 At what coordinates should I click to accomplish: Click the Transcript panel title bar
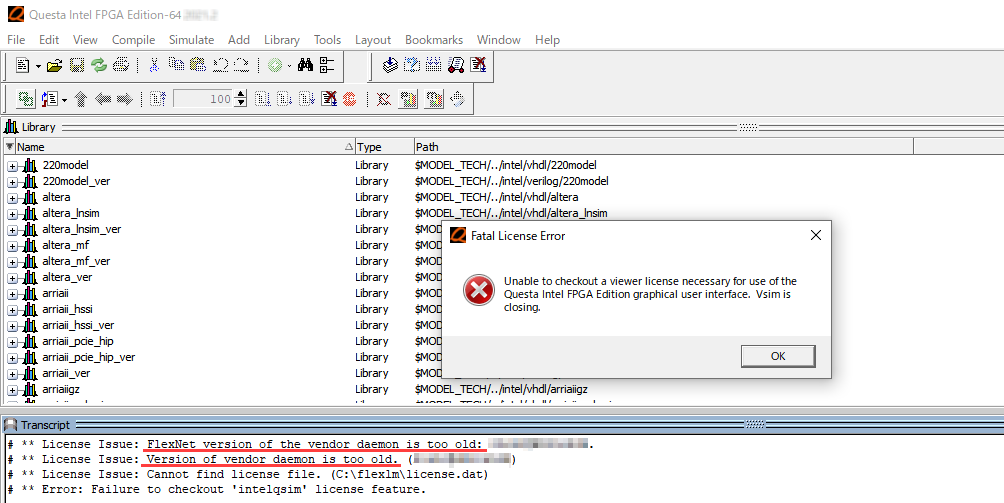pyautogui.click(x=502, y=424)
